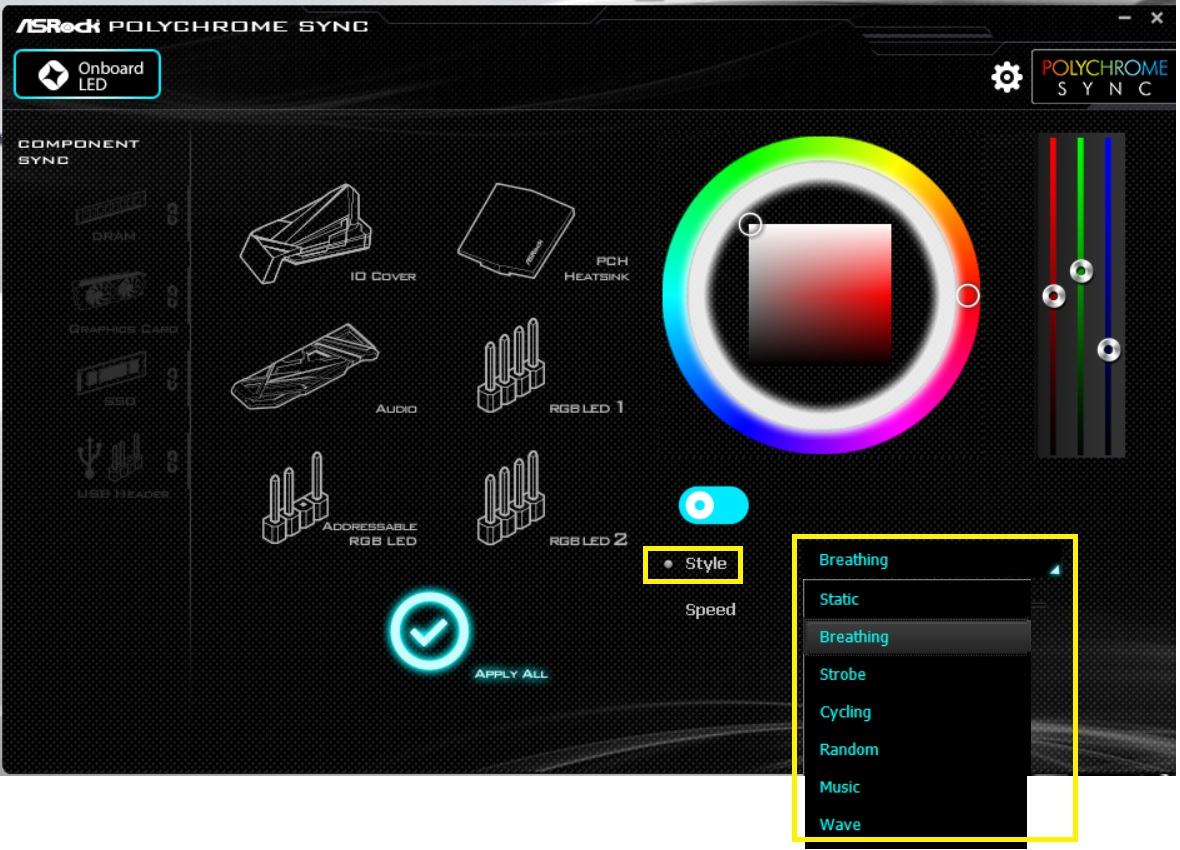The width and height of the screenshot is (1180, 850).
Task: Choose Static from the style list
Action: [917, 599]
